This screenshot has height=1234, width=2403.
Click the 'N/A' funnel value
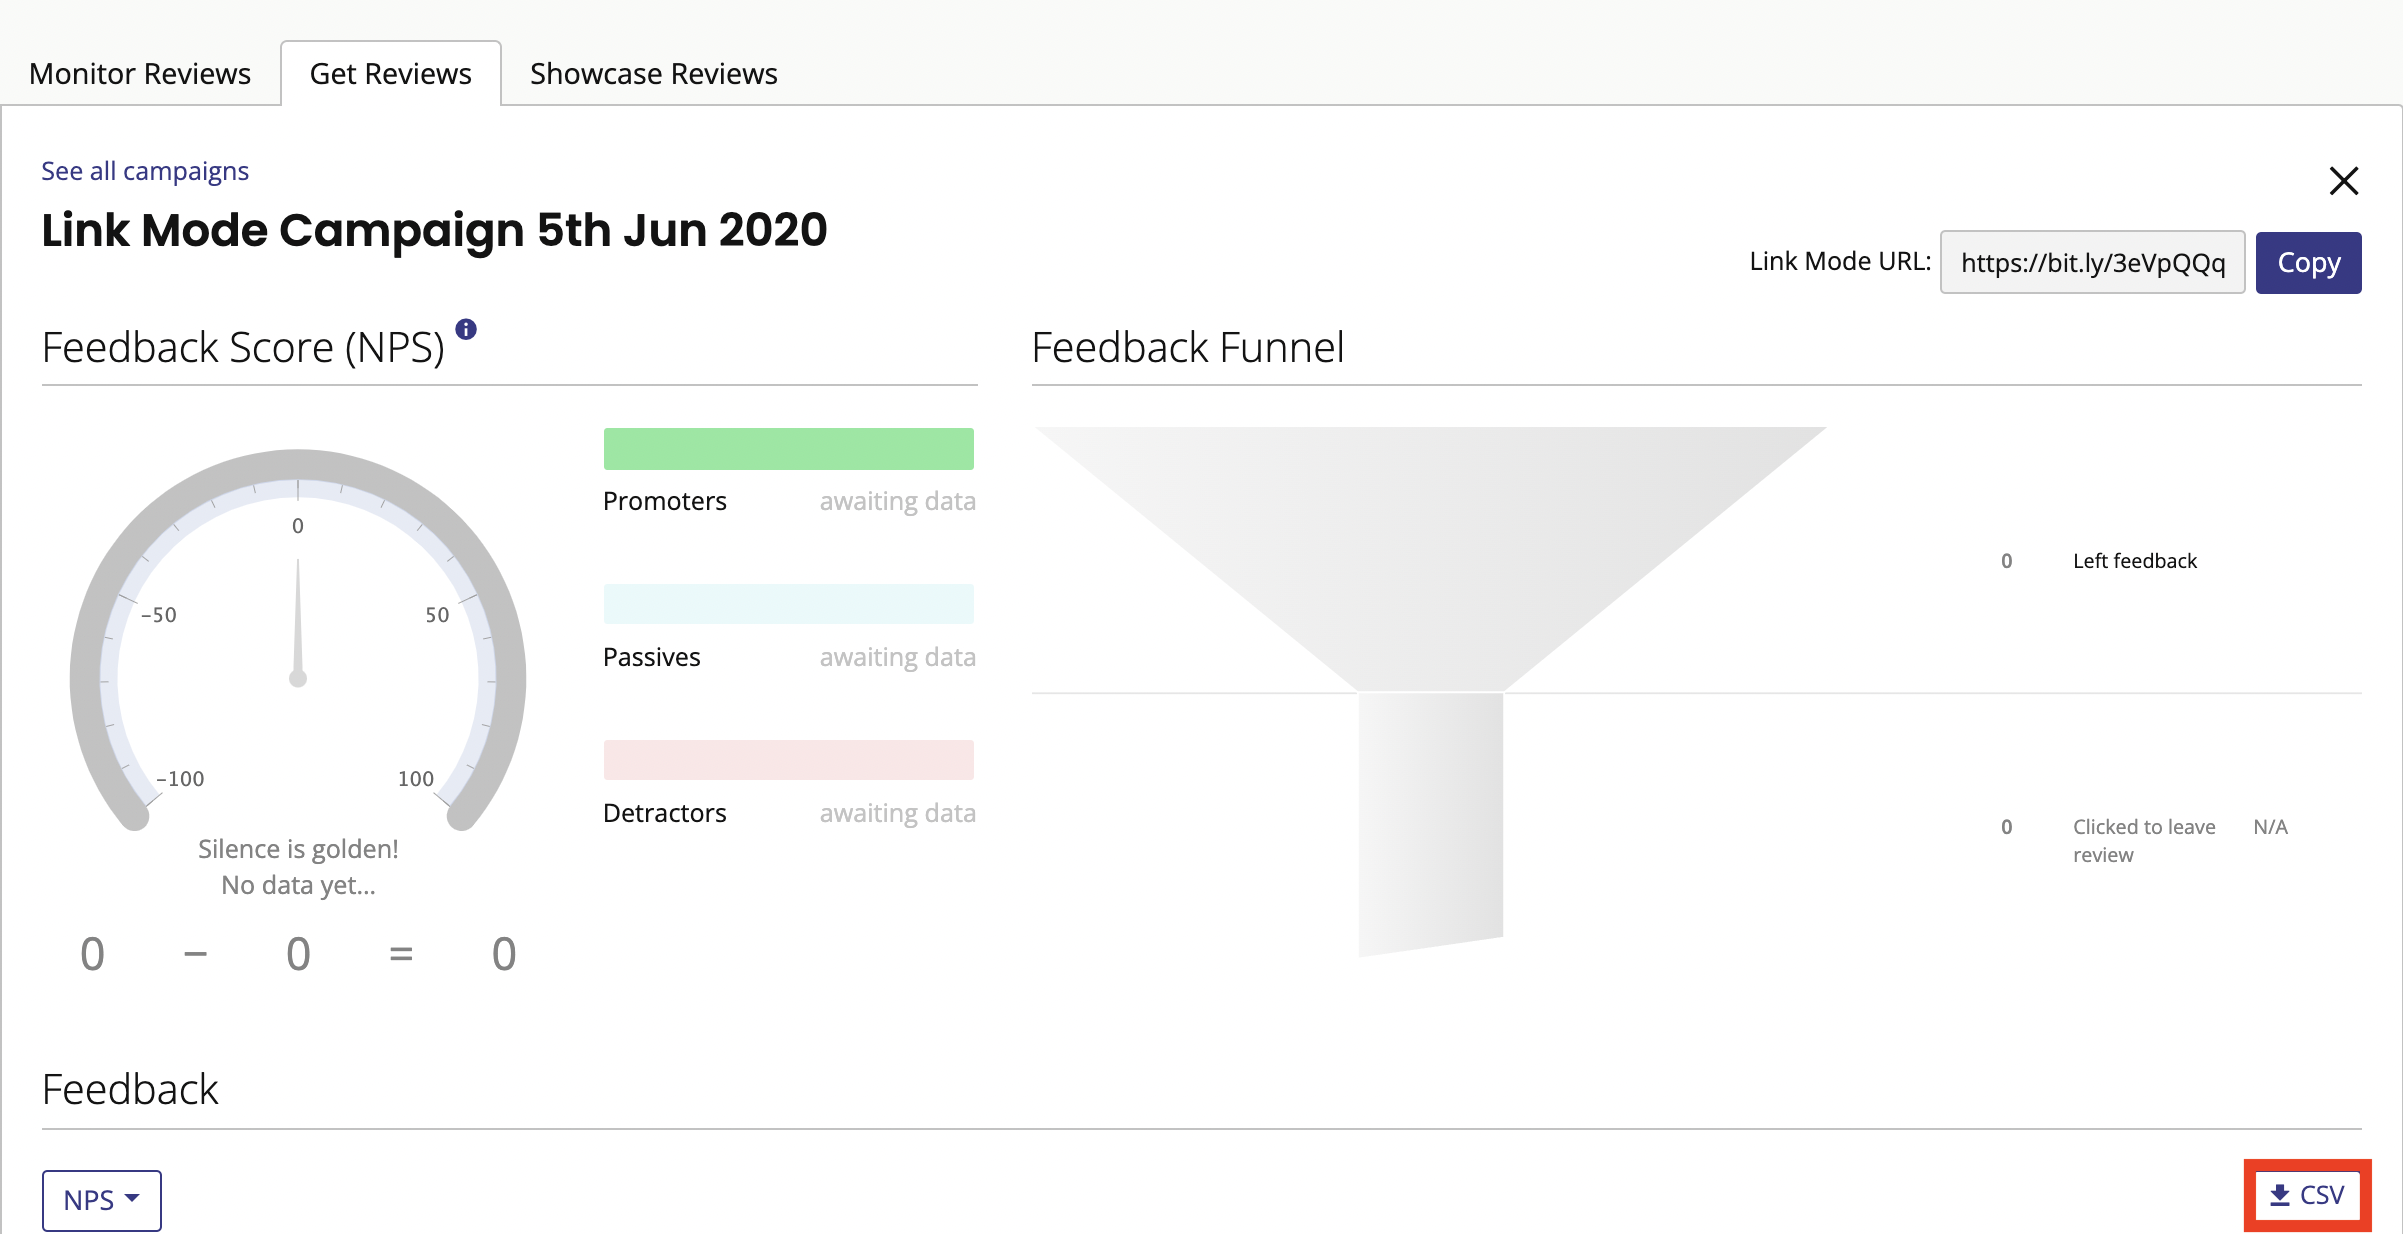(x=2270, y=827)
